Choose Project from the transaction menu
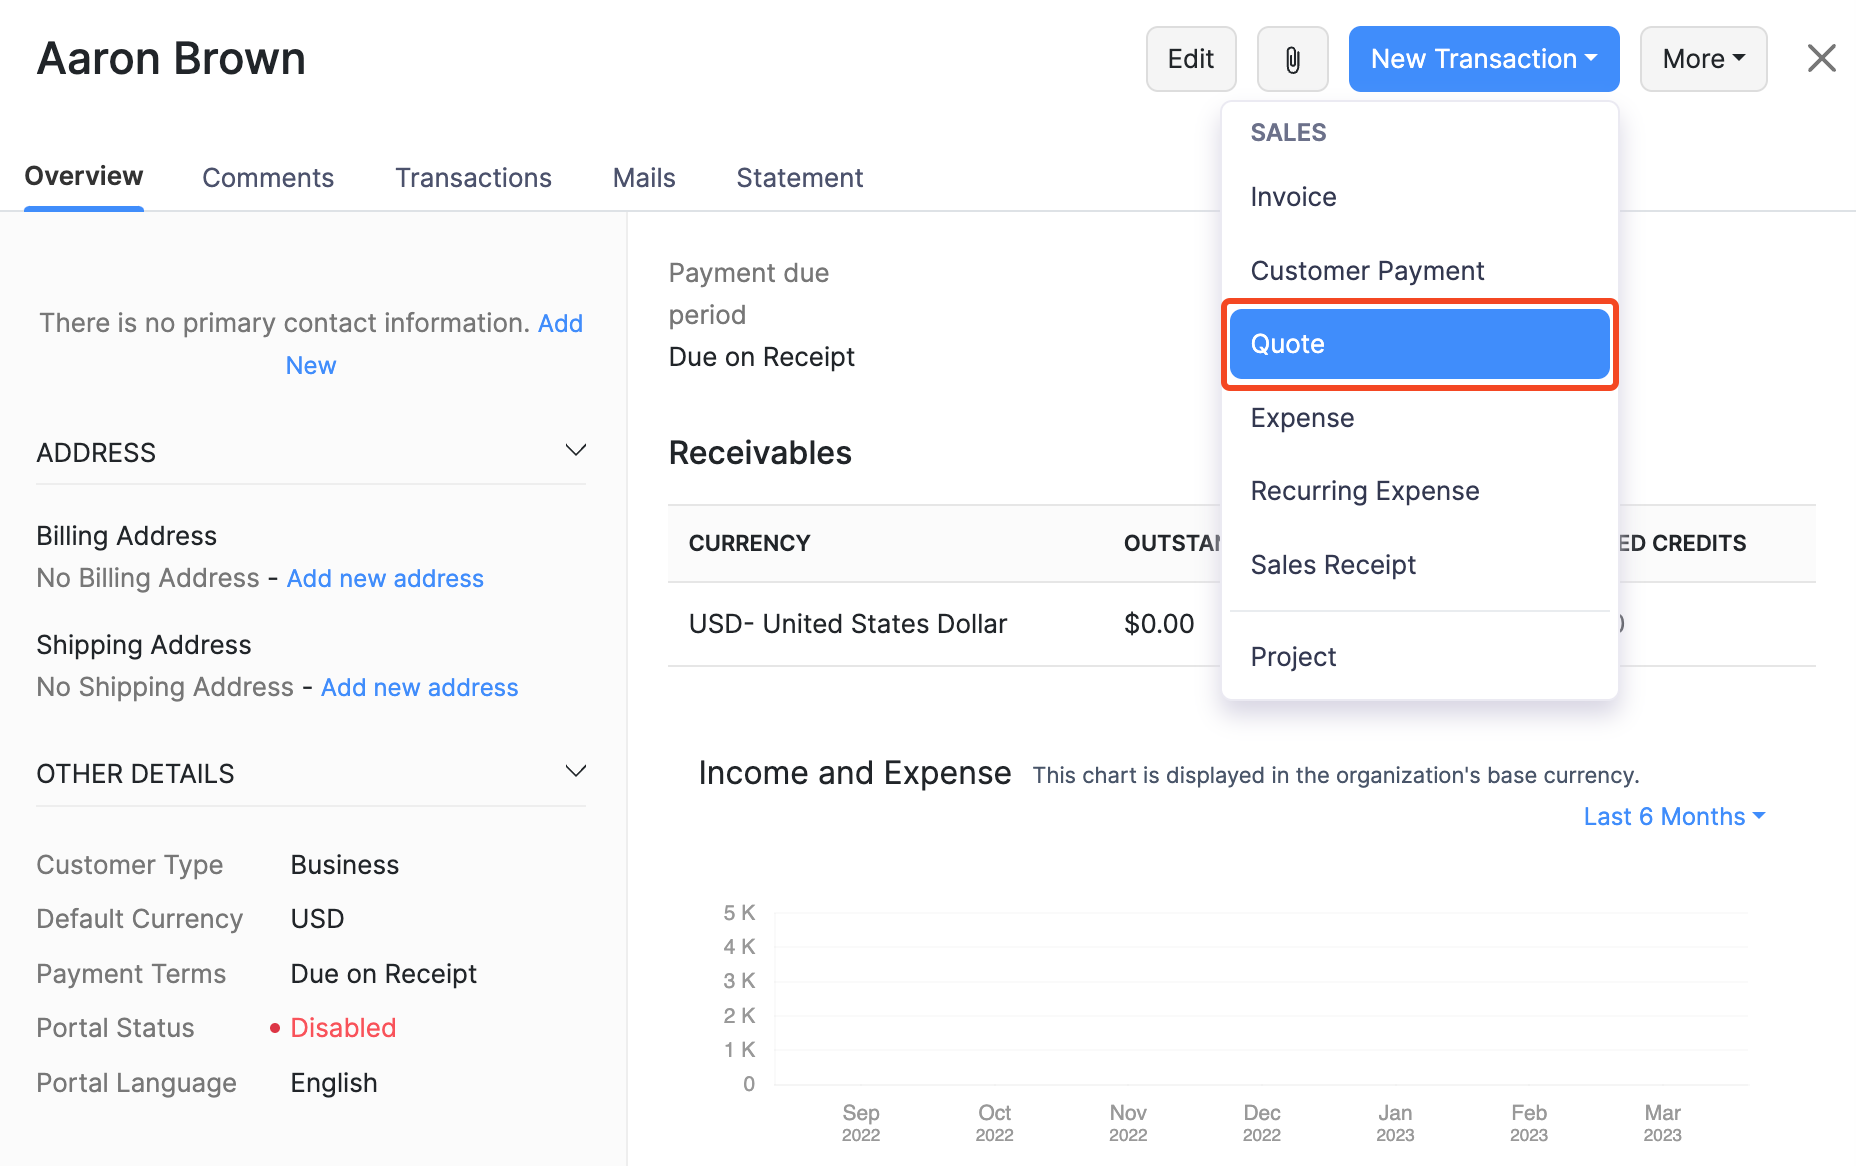This screenshot has width=1856, height=1166. (x=1293, y=657)
